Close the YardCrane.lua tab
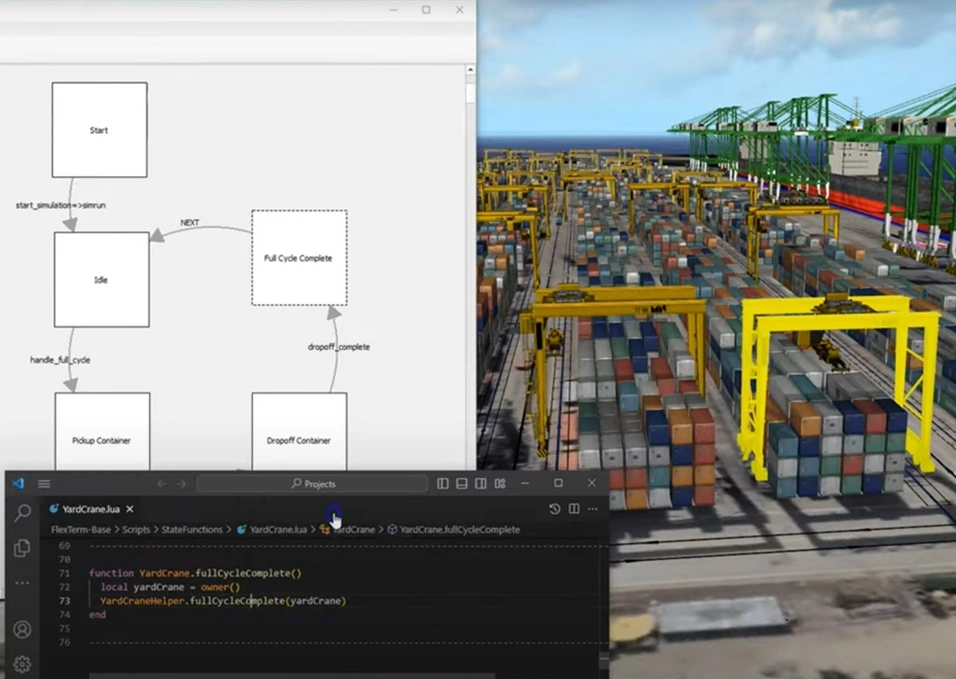 coord(130,509)
